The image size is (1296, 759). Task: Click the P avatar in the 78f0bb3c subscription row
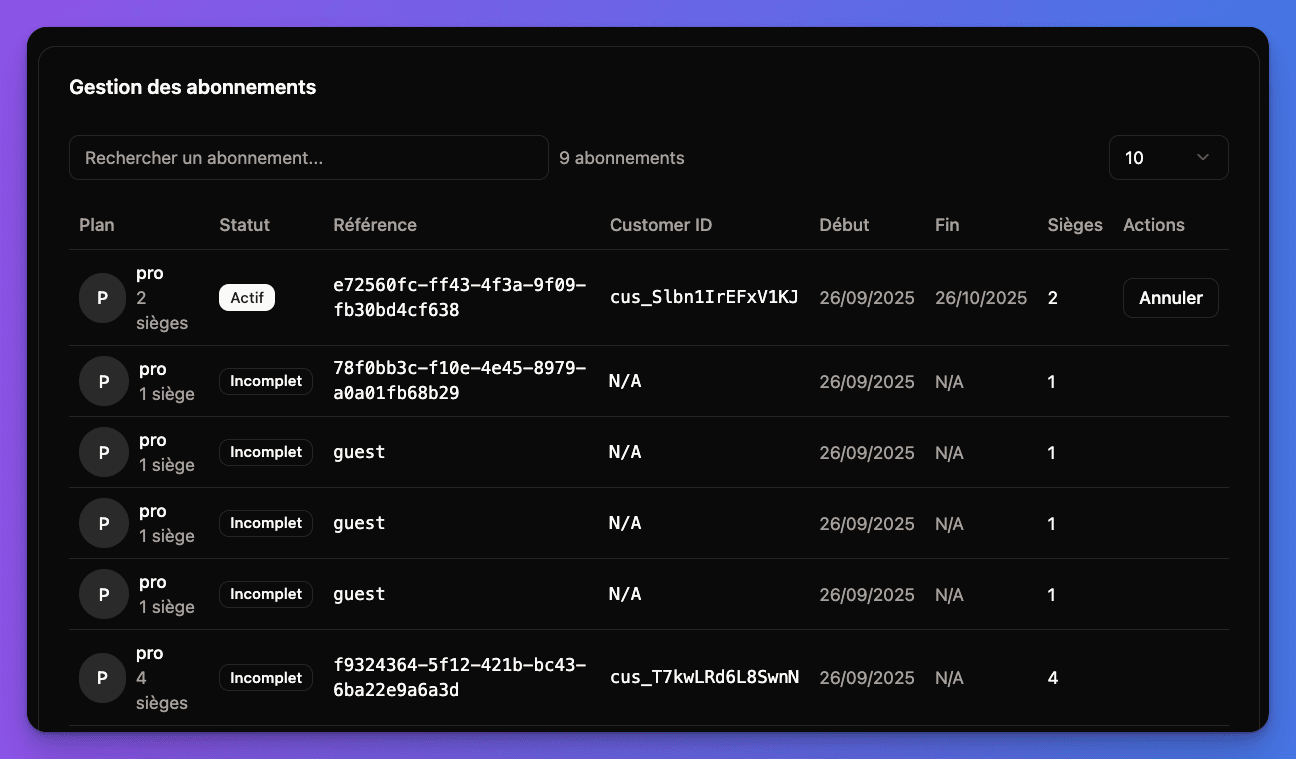pyautogui.click(x=102, y=381)
